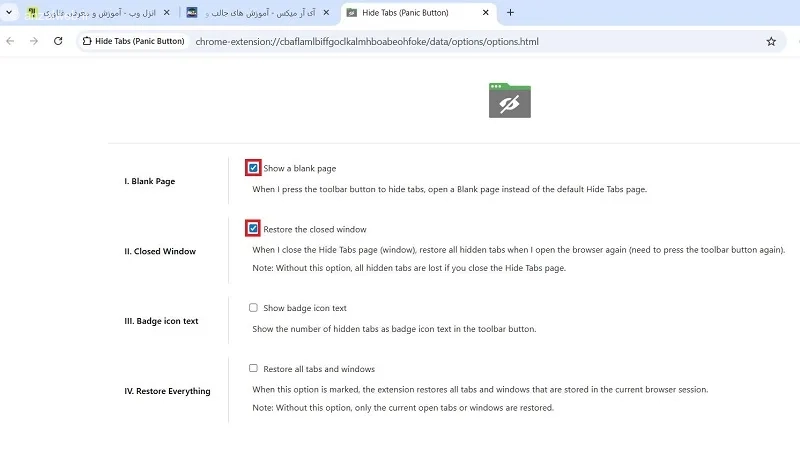The image size is (800, 470).
Task: Uncheck the Restore the closed window checkbox
Action: tap(253, 229)
